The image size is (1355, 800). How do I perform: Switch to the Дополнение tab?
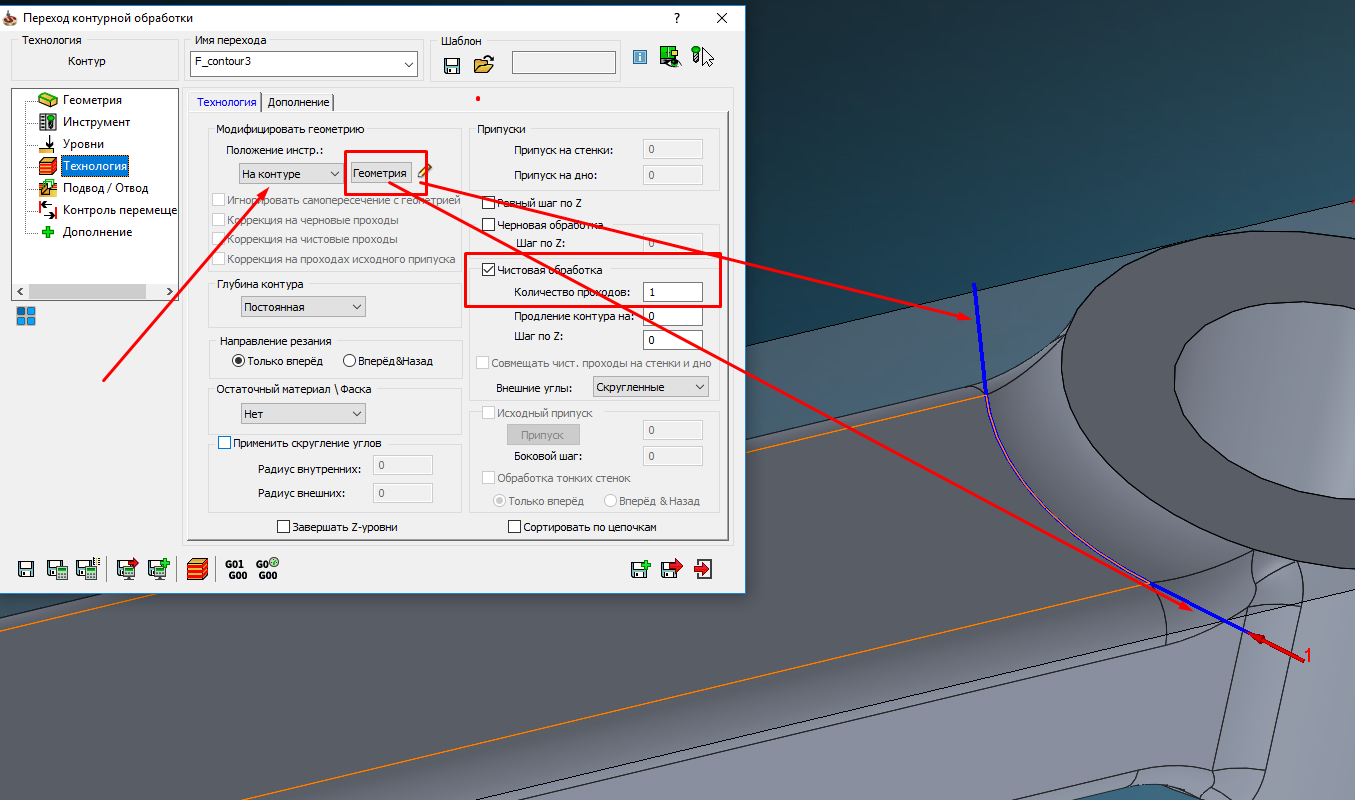pyautogui.click(x=298, y=102)
